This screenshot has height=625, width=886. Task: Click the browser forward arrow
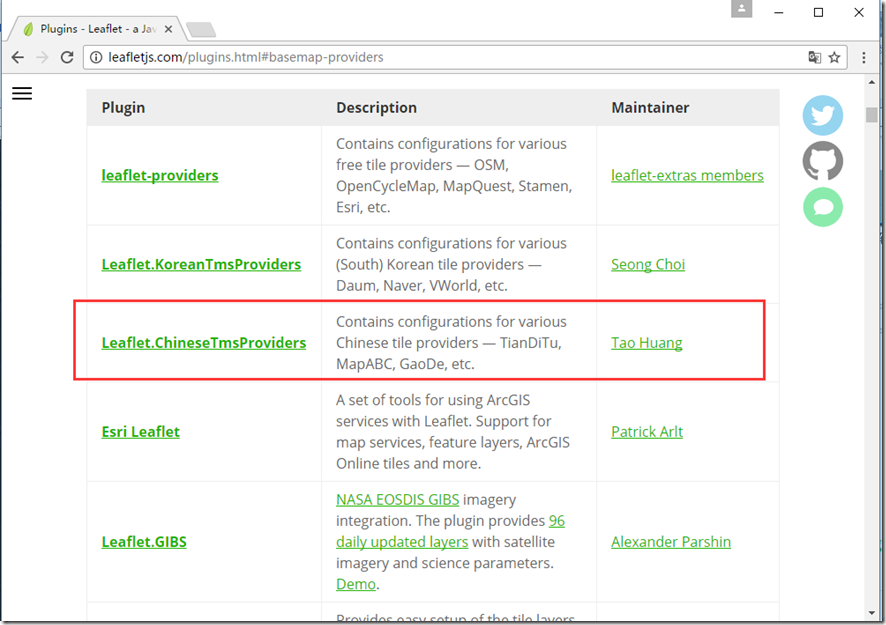[x=42, y=57]
